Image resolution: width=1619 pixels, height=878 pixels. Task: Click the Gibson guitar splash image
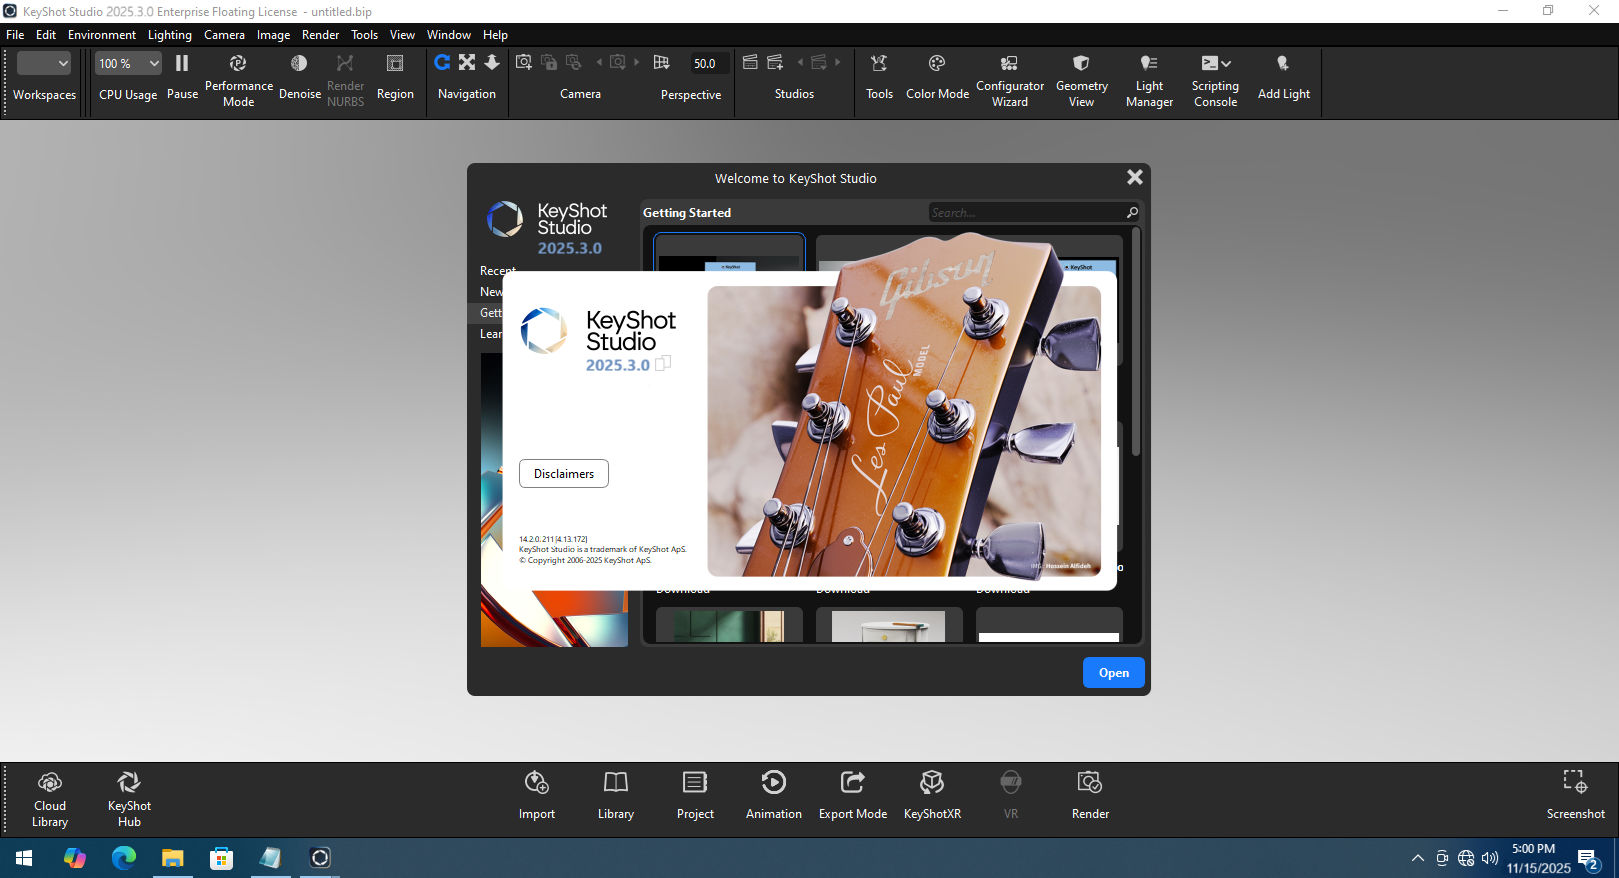pos(904,431)
